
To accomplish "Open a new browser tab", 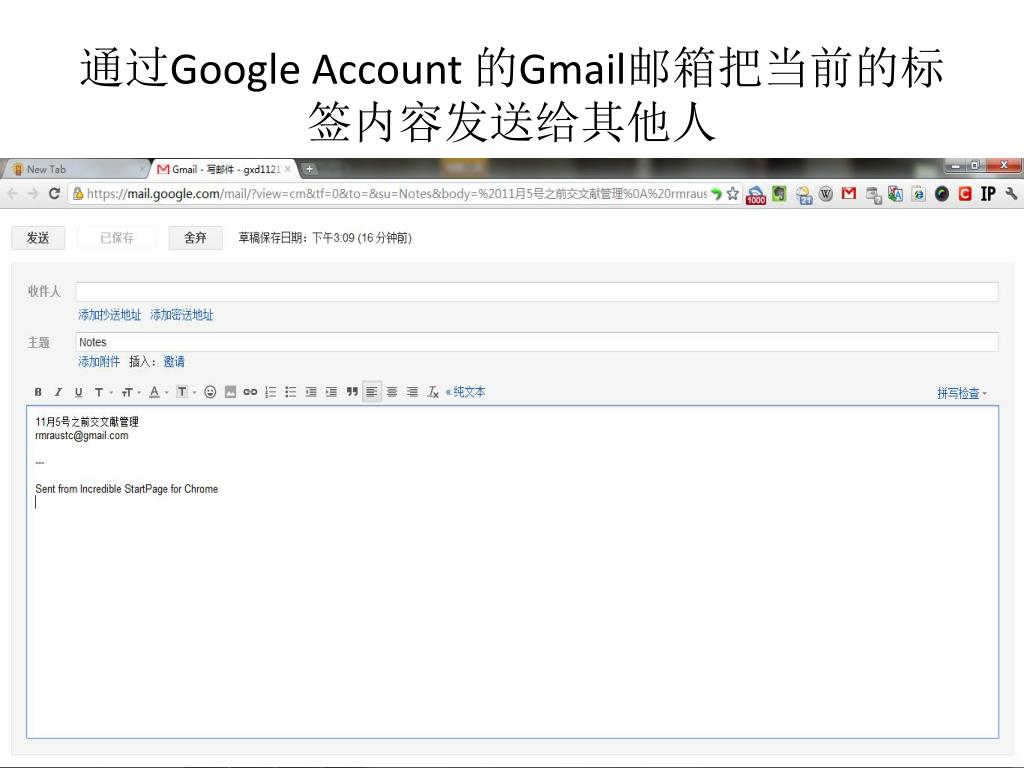I will click(x=310, y=169).
